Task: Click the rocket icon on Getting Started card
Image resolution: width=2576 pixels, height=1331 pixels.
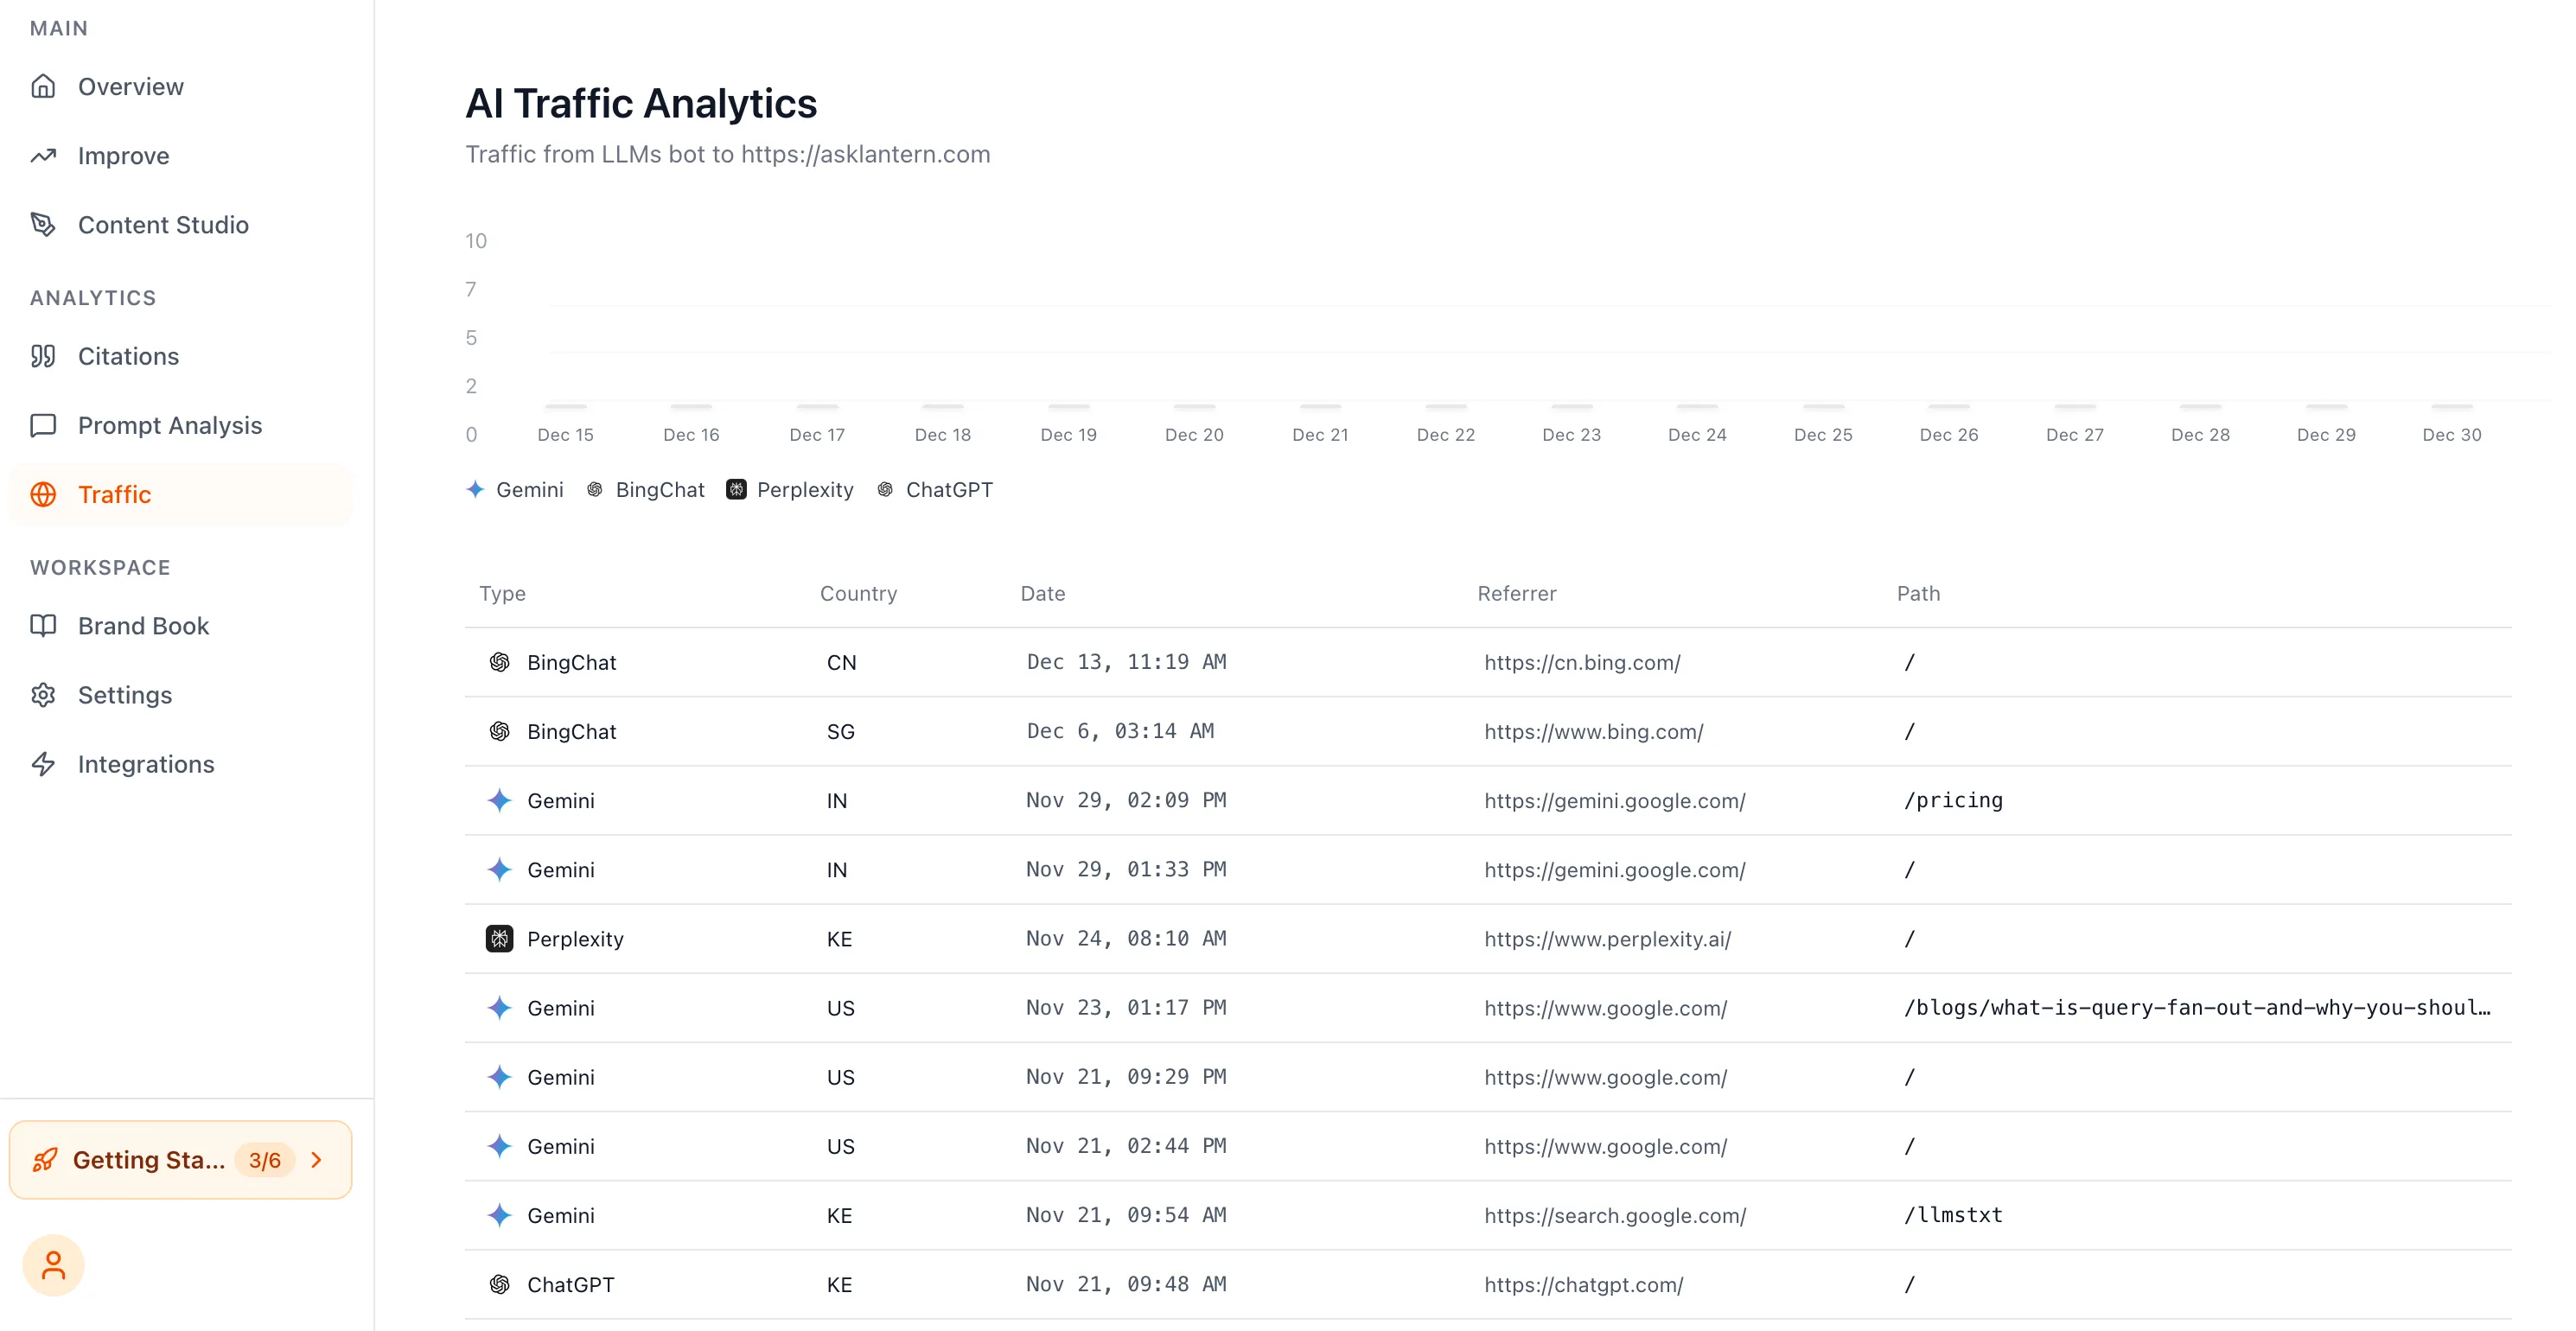Action: click(45, 1160)
